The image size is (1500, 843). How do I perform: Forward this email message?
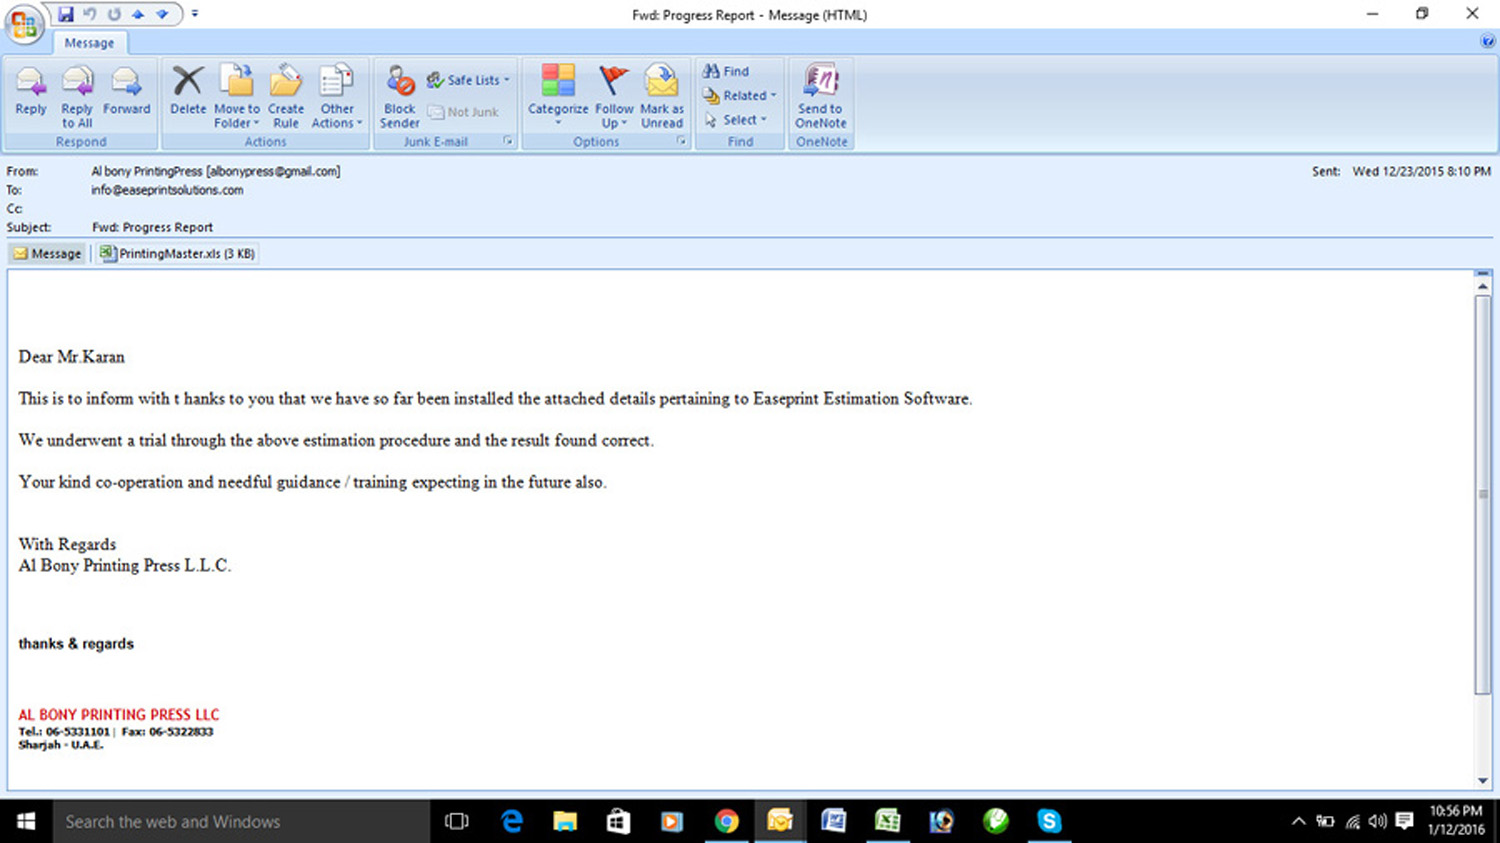coord(126,92)
